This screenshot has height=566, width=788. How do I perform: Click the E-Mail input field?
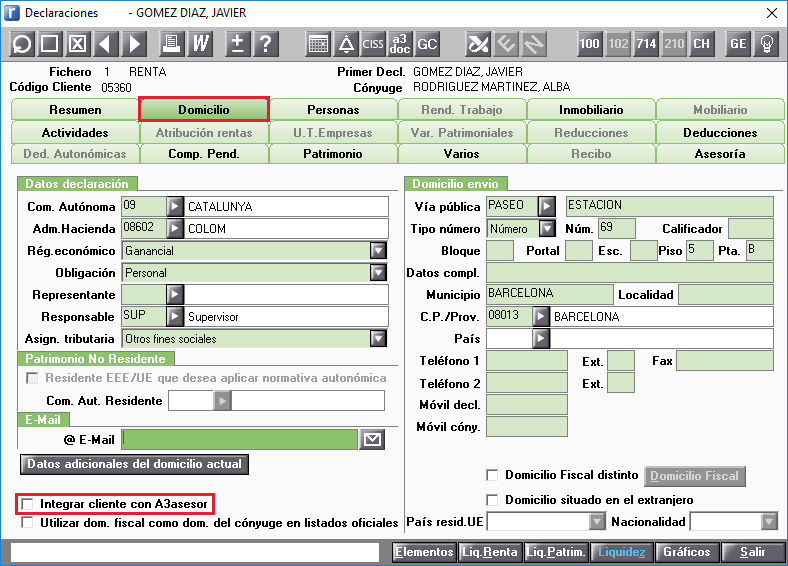point(240,440)
